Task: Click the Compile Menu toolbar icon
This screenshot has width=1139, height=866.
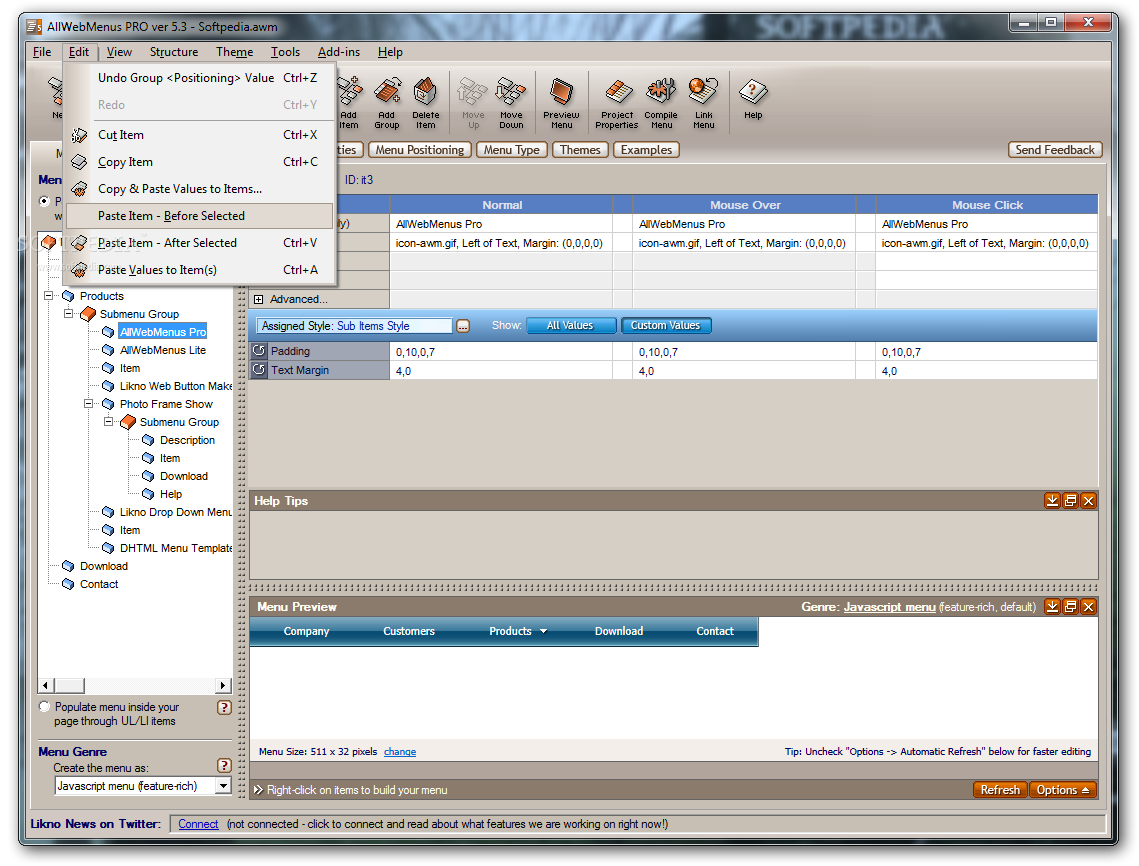Action: click(x=661, y=102)
